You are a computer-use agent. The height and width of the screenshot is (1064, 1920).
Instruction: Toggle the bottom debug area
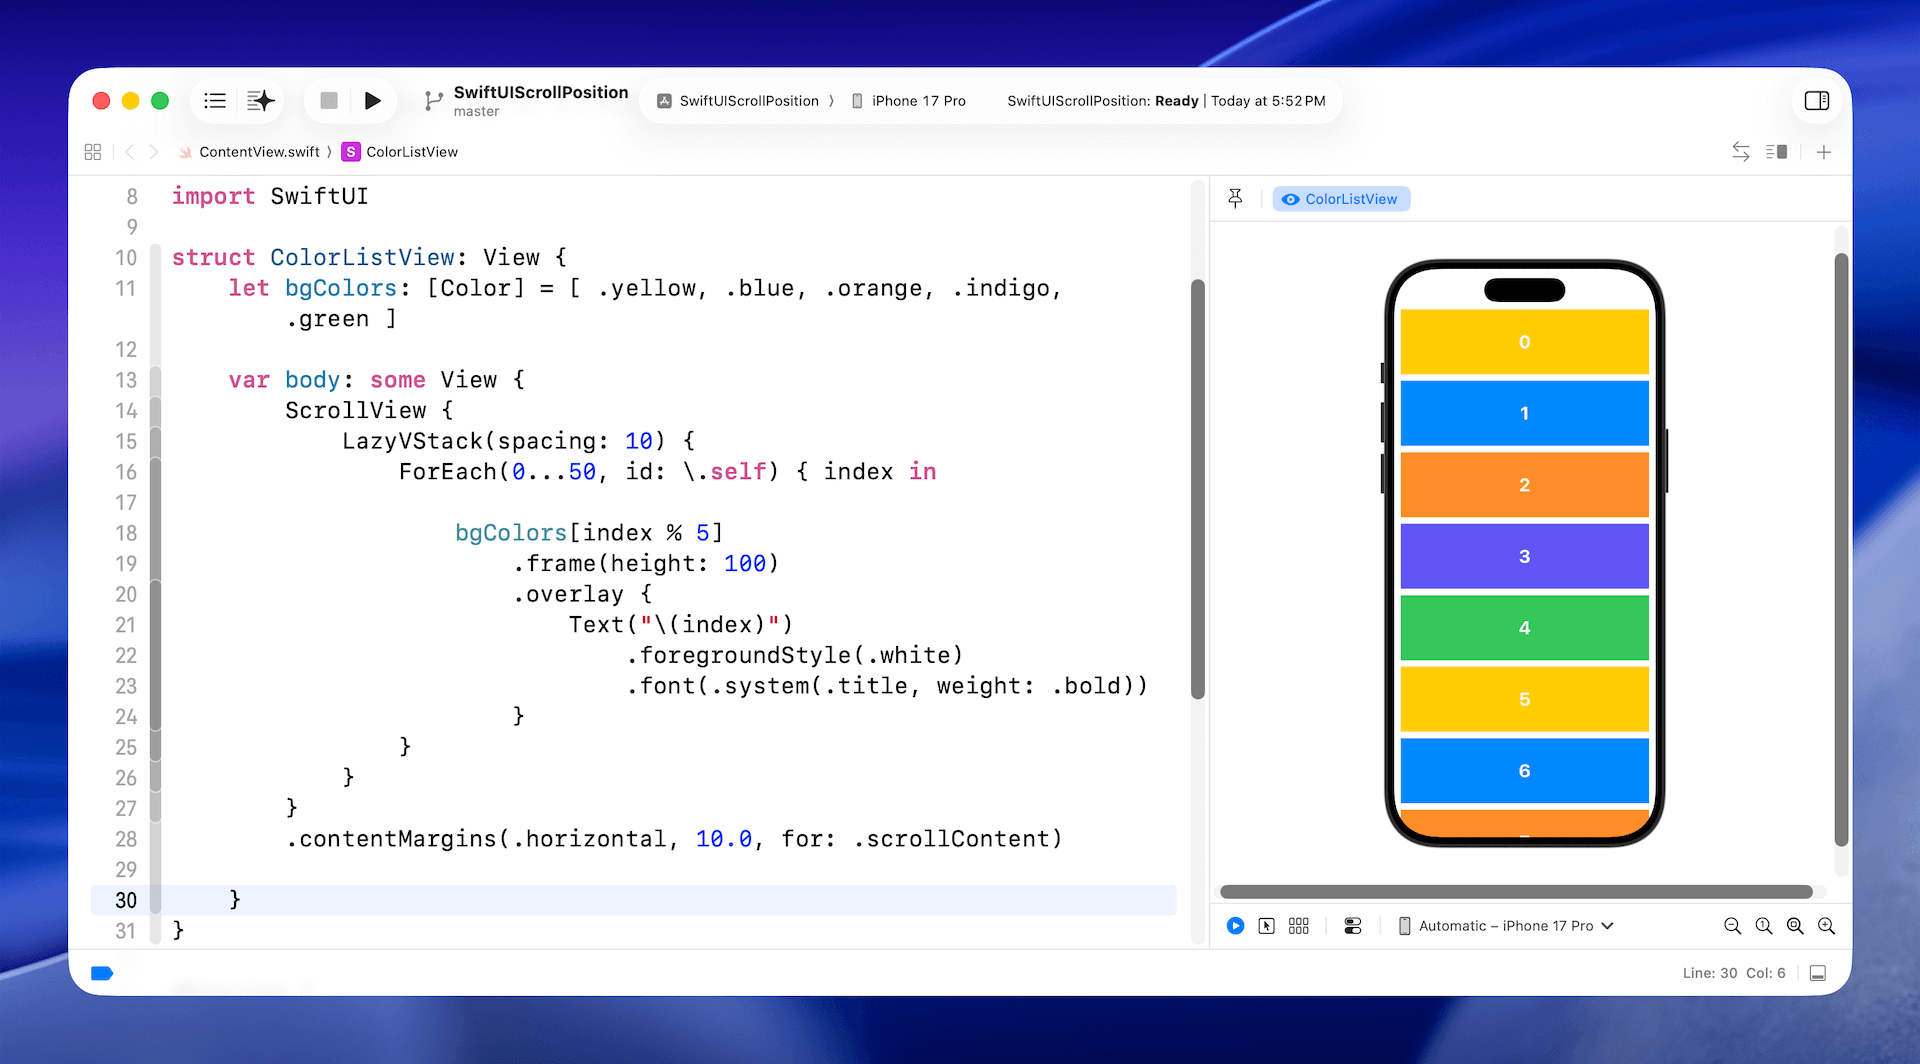pyautogui.click(x=1818, y=973)
